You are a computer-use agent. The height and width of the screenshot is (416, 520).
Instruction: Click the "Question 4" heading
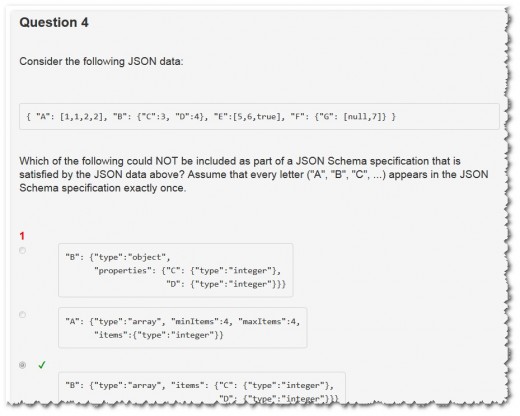coord(54,23)
